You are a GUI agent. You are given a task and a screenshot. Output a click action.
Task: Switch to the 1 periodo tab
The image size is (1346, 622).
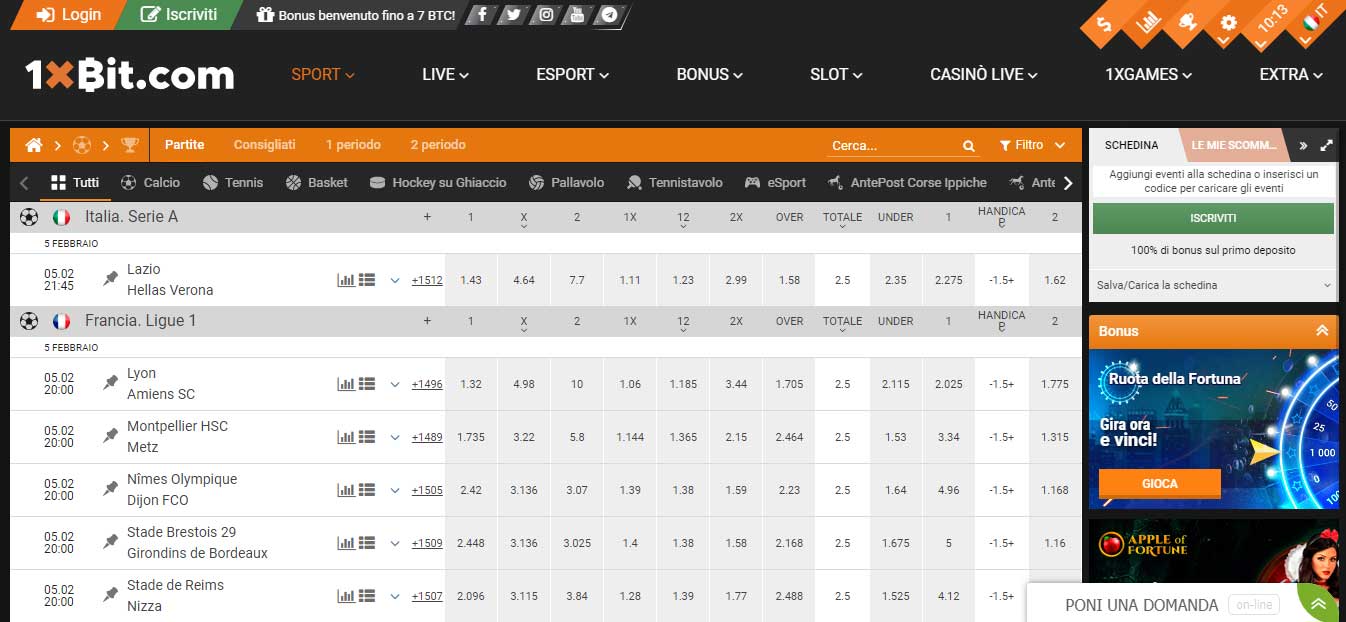(353, 145)
